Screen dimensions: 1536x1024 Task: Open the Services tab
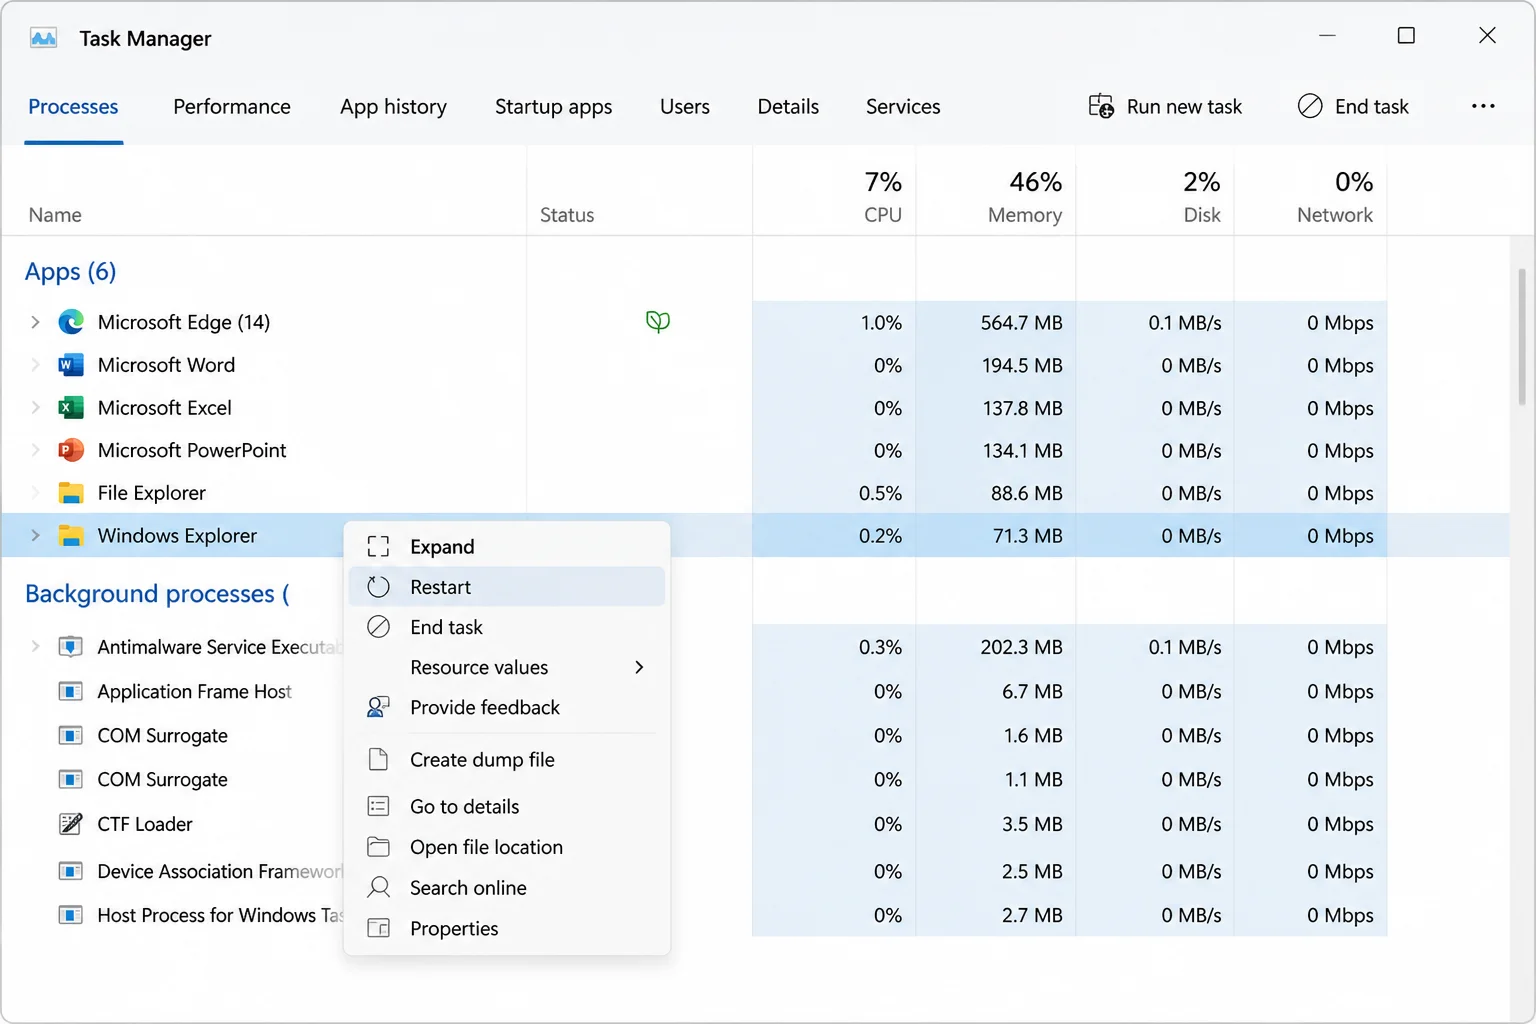click(x=903, y=106)
